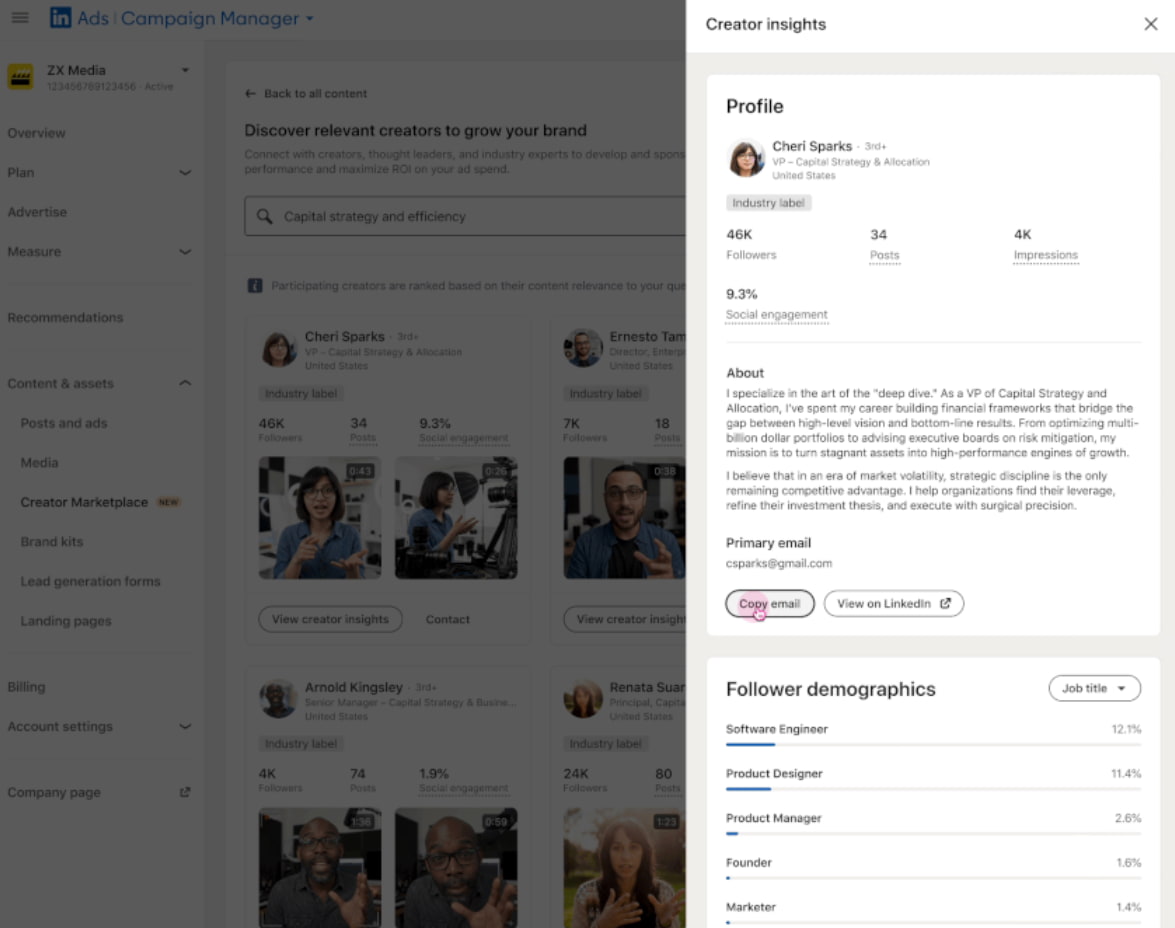Go to Billing
Viewport: 1175px width, 928px height.
pos(26,687)
